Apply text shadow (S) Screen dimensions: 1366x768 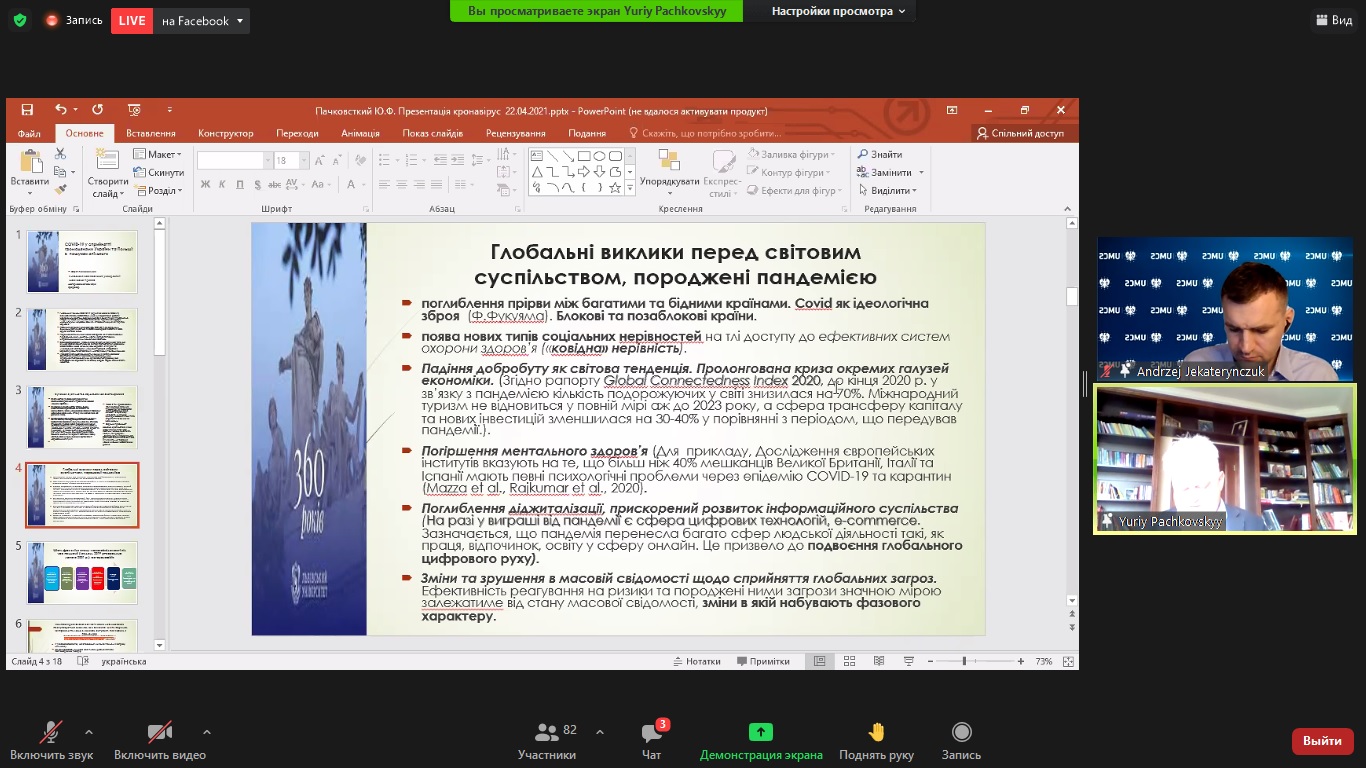[258, 184]
